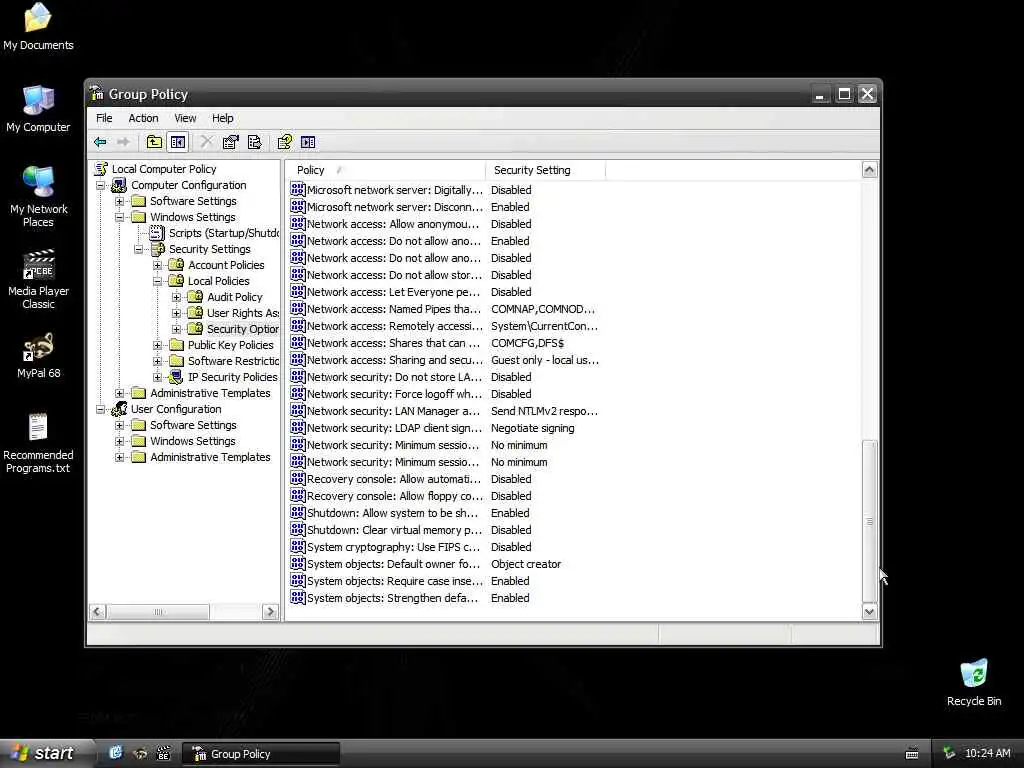Open the Recycle Bin desktop icon
The width and height of the screenshot is (1024, 768).
[974, 682]
